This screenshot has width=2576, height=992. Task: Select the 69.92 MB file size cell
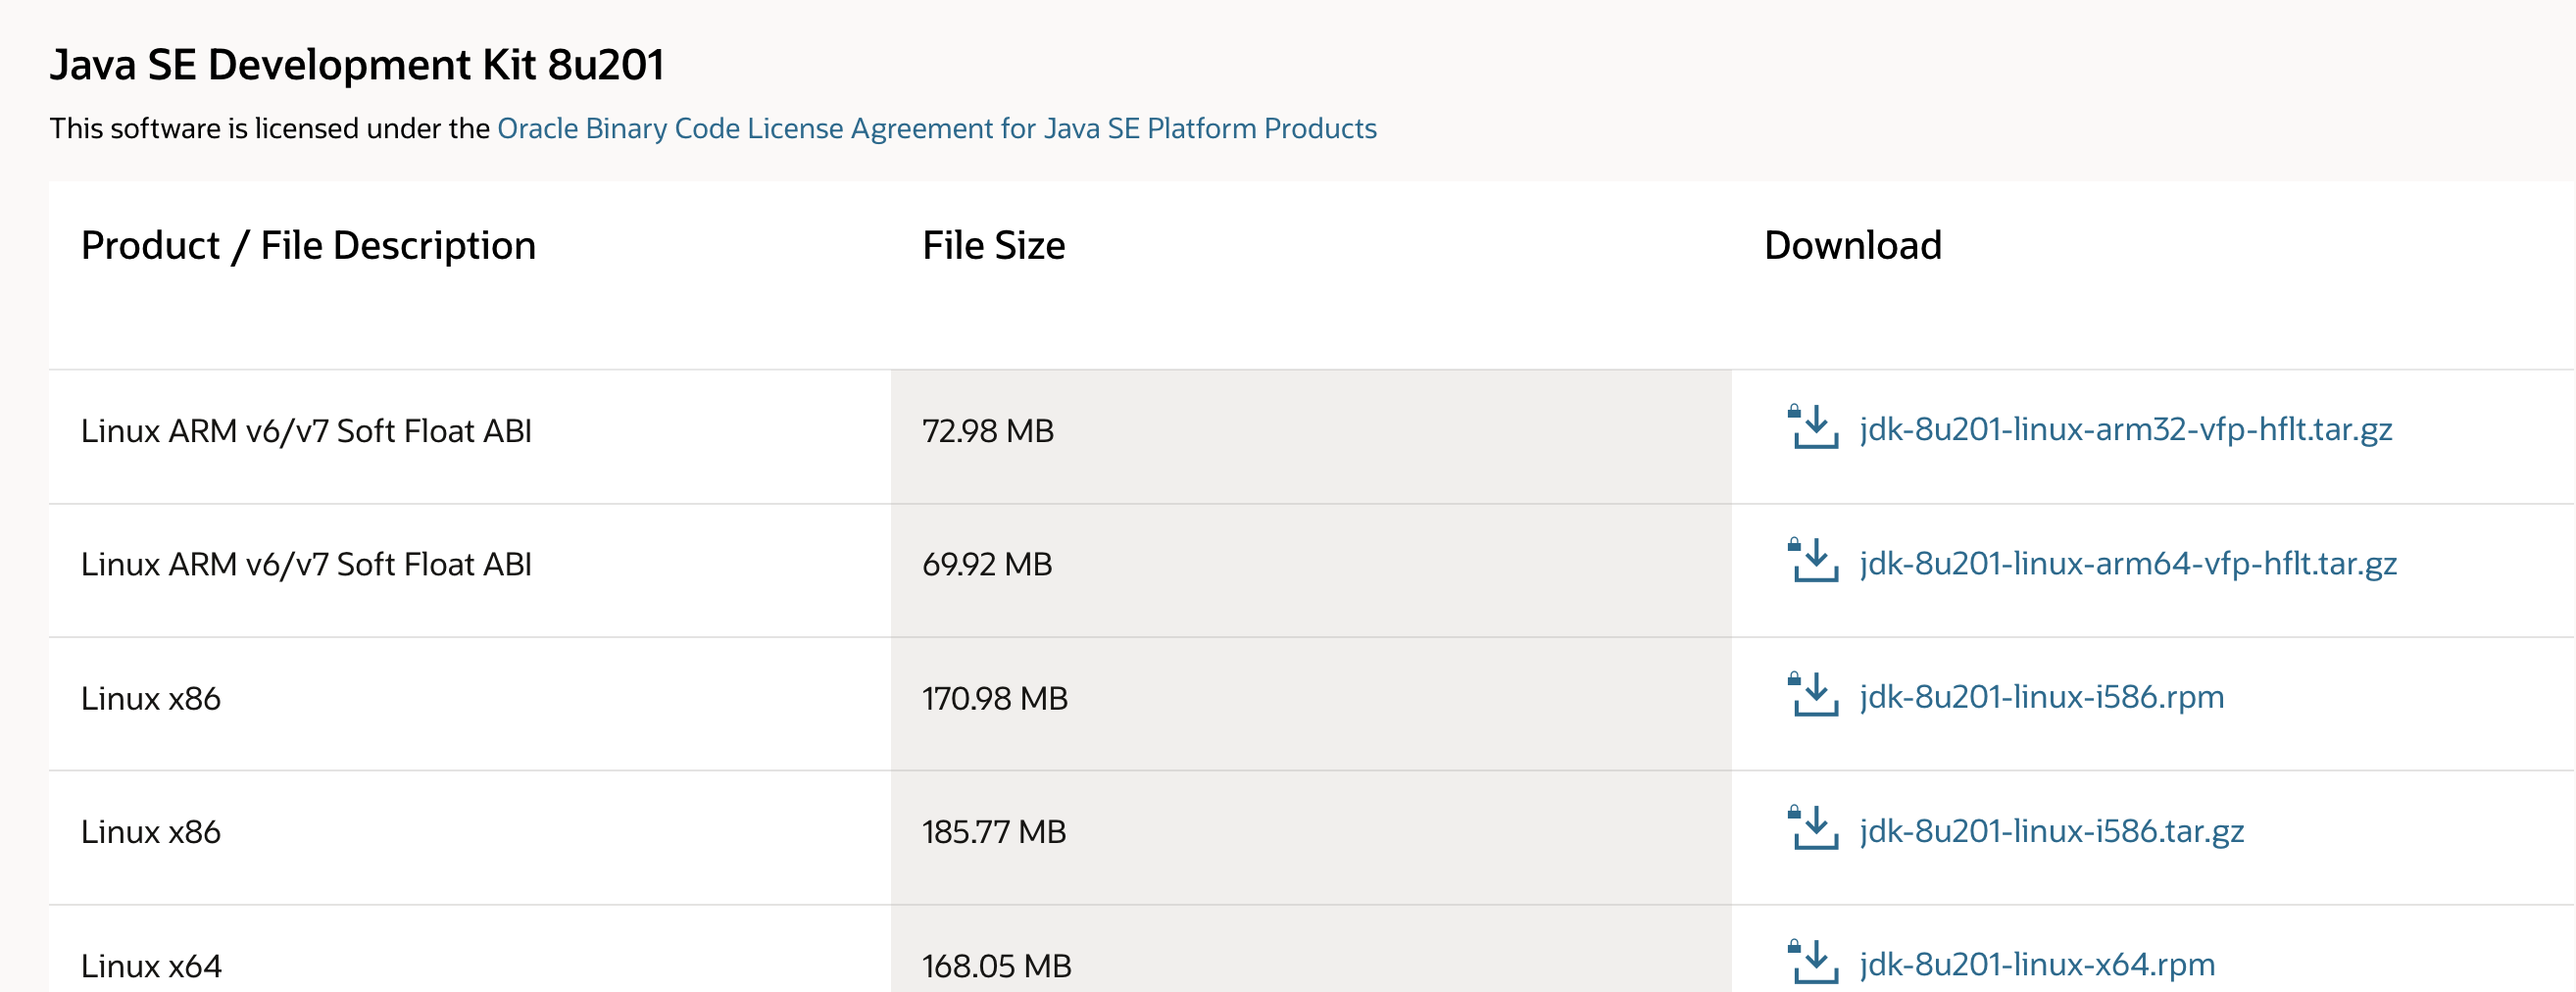tap(1311, 570)
